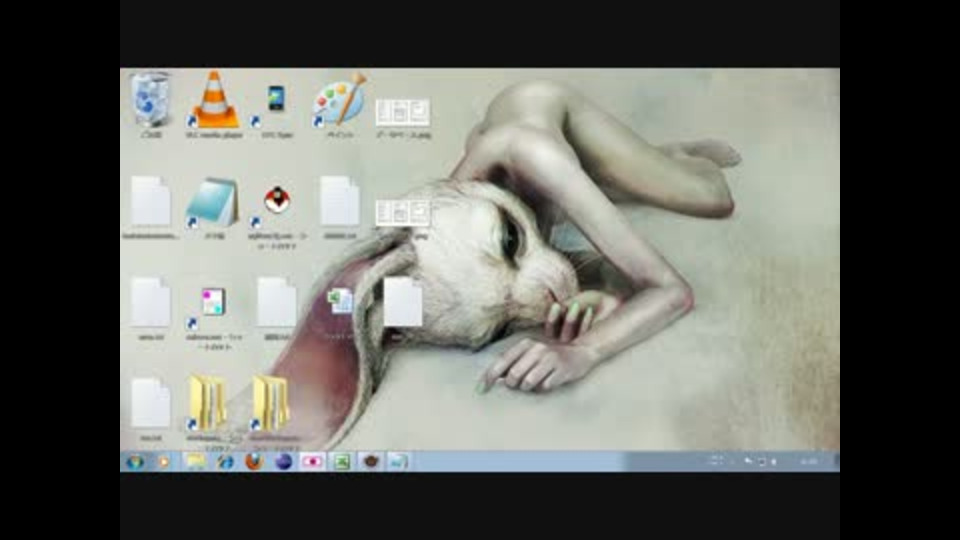Click the taskbar clock

tap(809, 462)
